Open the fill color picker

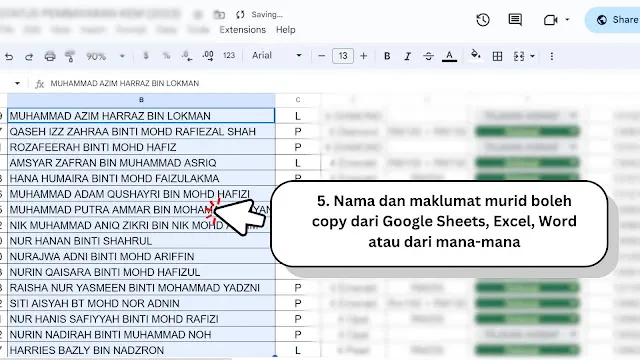(x=476, y=55)
